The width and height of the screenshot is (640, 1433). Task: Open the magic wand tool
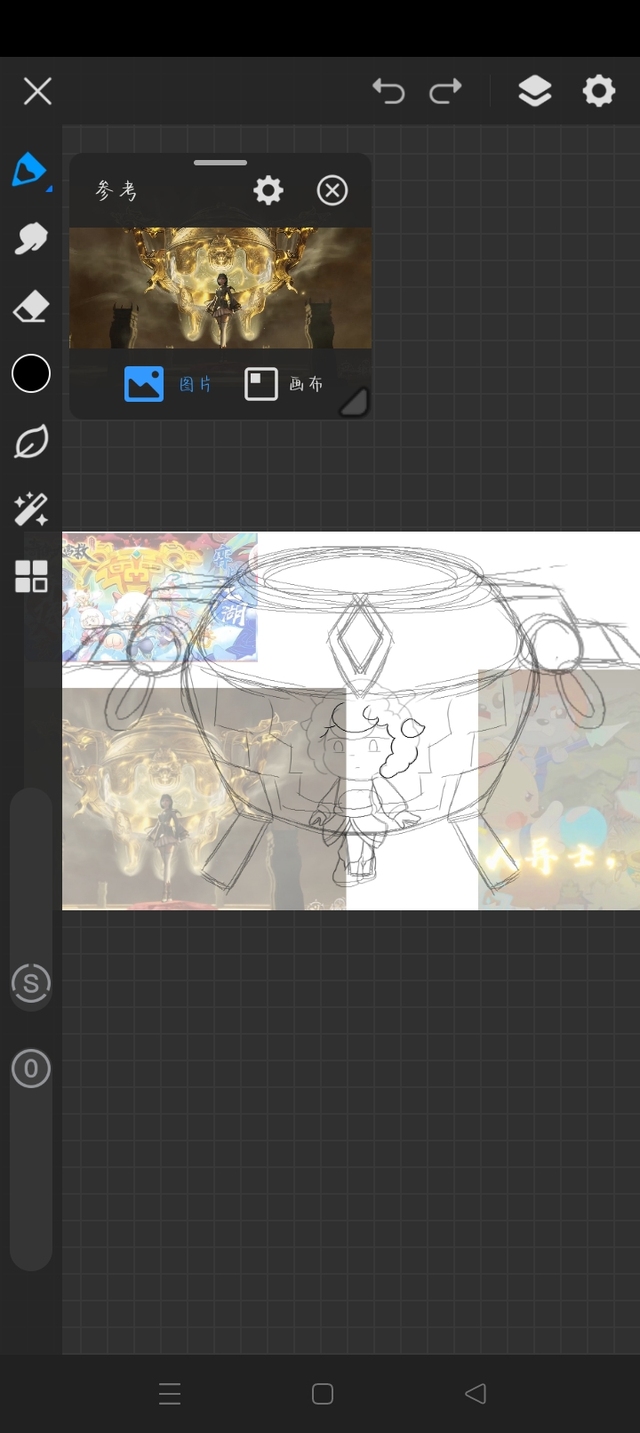click(x=30, y=509)
